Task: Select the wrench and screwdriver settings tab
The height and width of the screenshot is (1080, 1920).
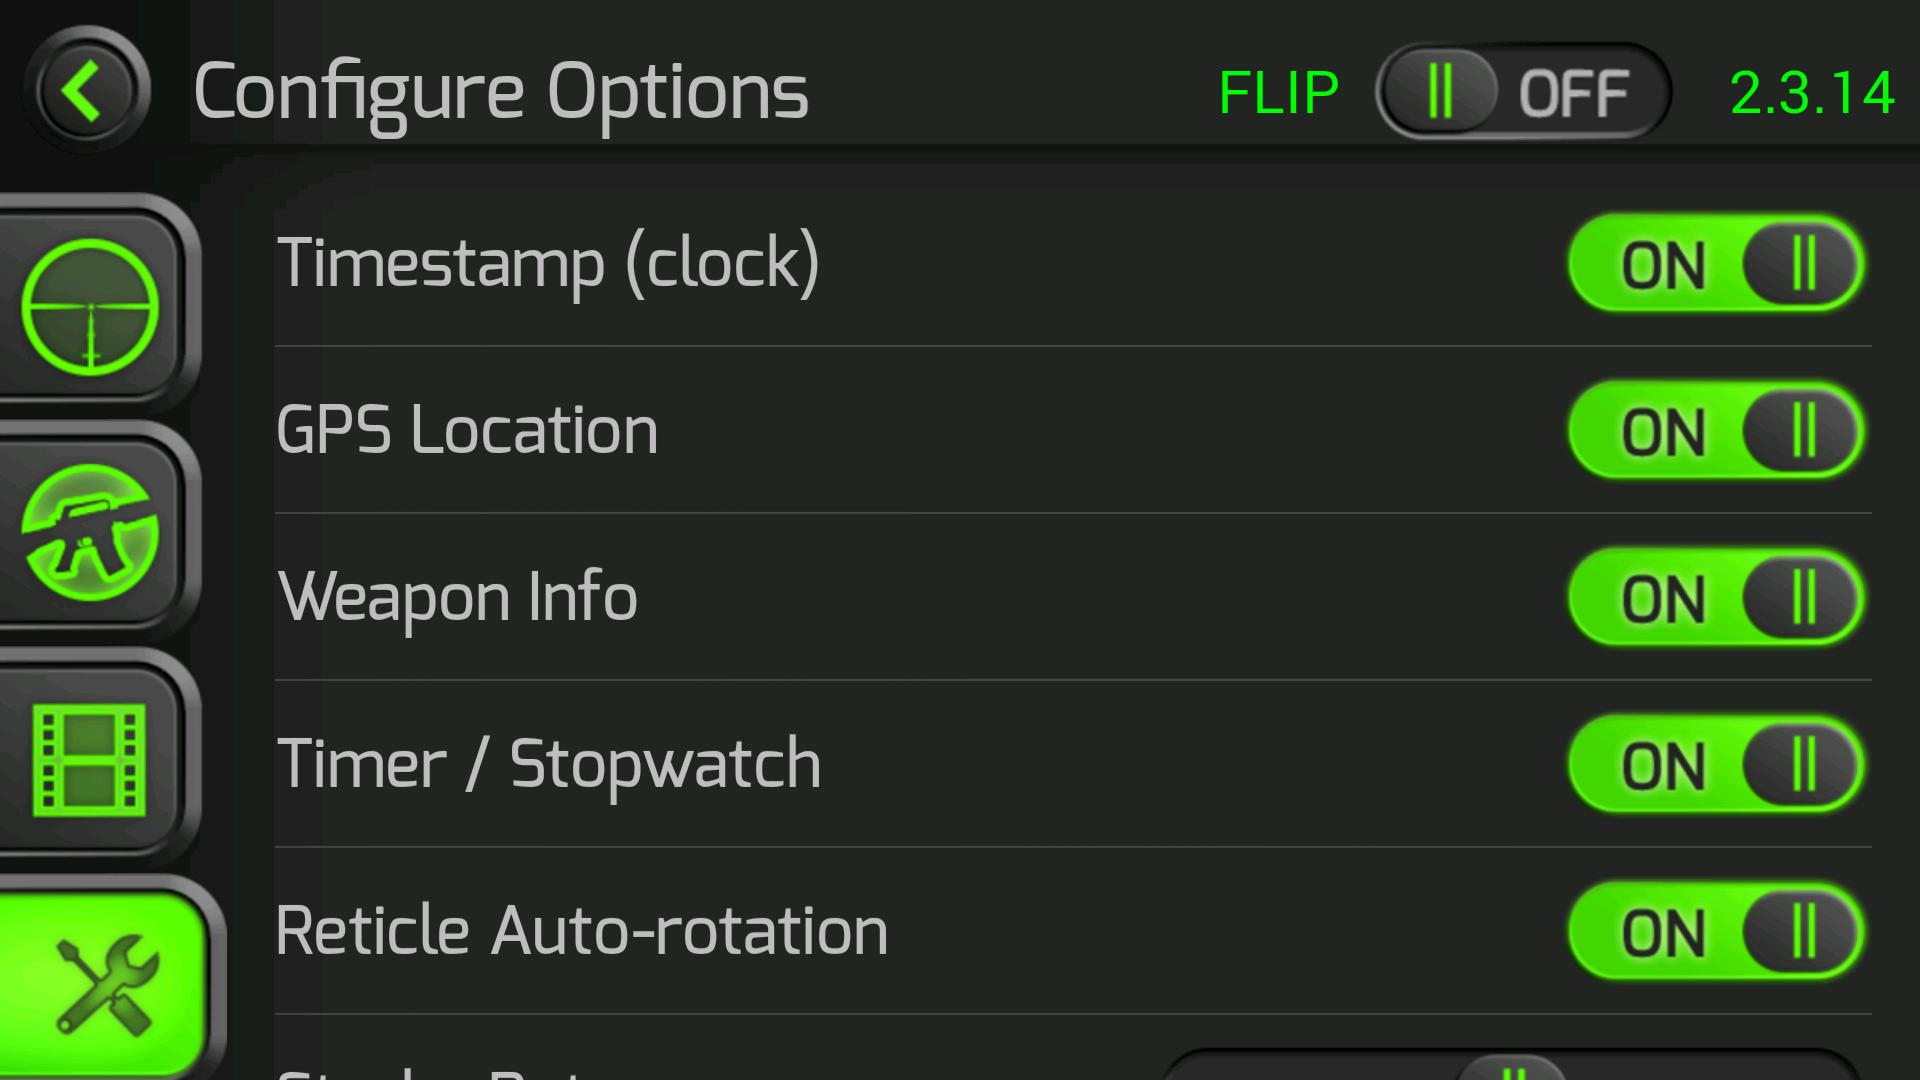Action: coord(105,985)
